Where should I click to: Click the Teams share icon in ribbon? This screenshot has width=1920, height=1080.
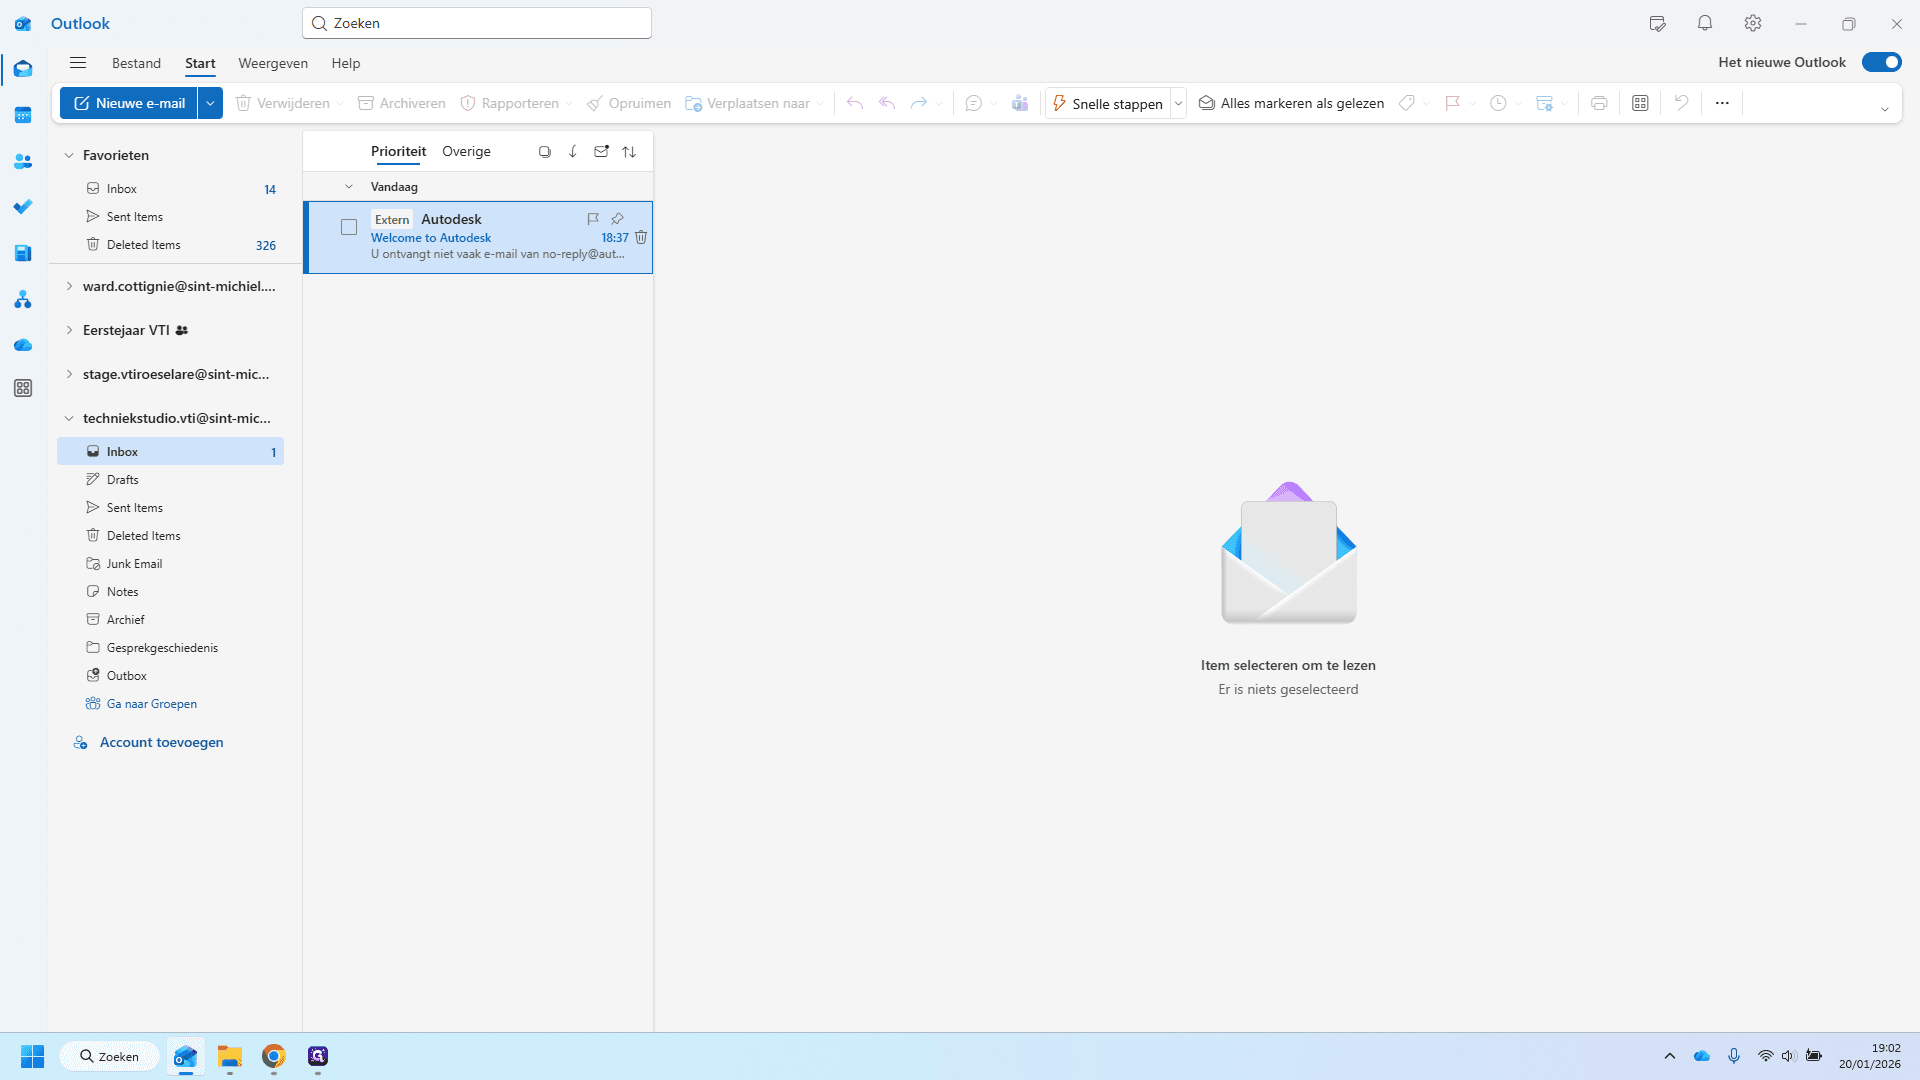pyautogui.click(x=1020, y=103)
